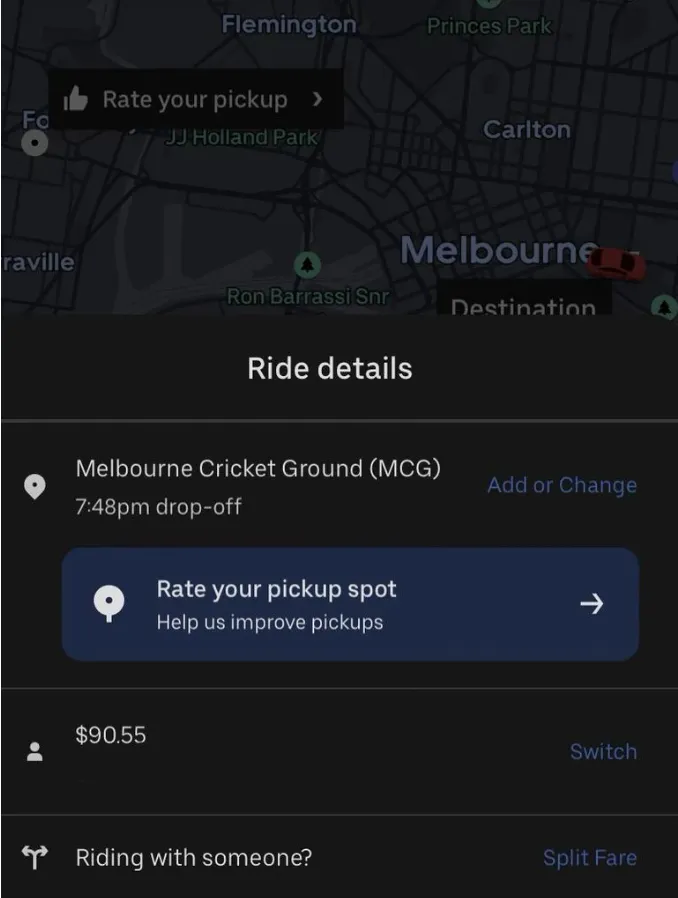
Task: Tap the Riding with someone? row
Action: (339, 857)
